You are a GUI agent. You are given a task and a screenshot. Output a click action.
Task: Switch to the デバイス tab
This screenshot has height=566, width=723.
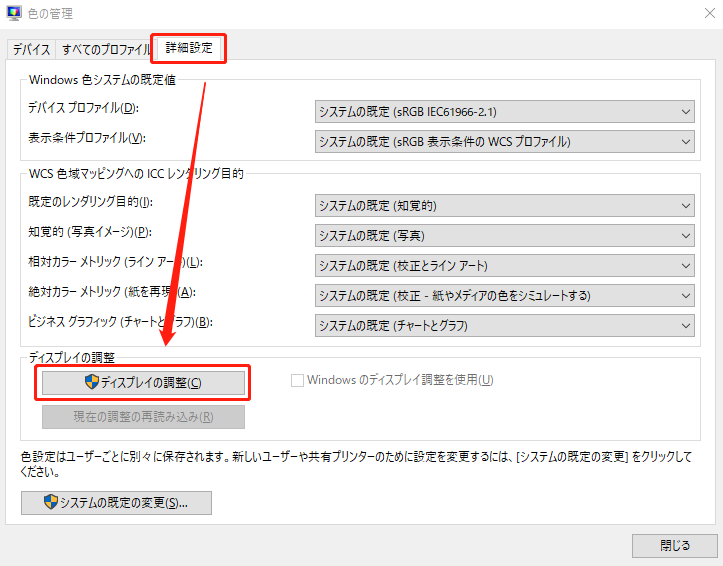coord(31,49)
